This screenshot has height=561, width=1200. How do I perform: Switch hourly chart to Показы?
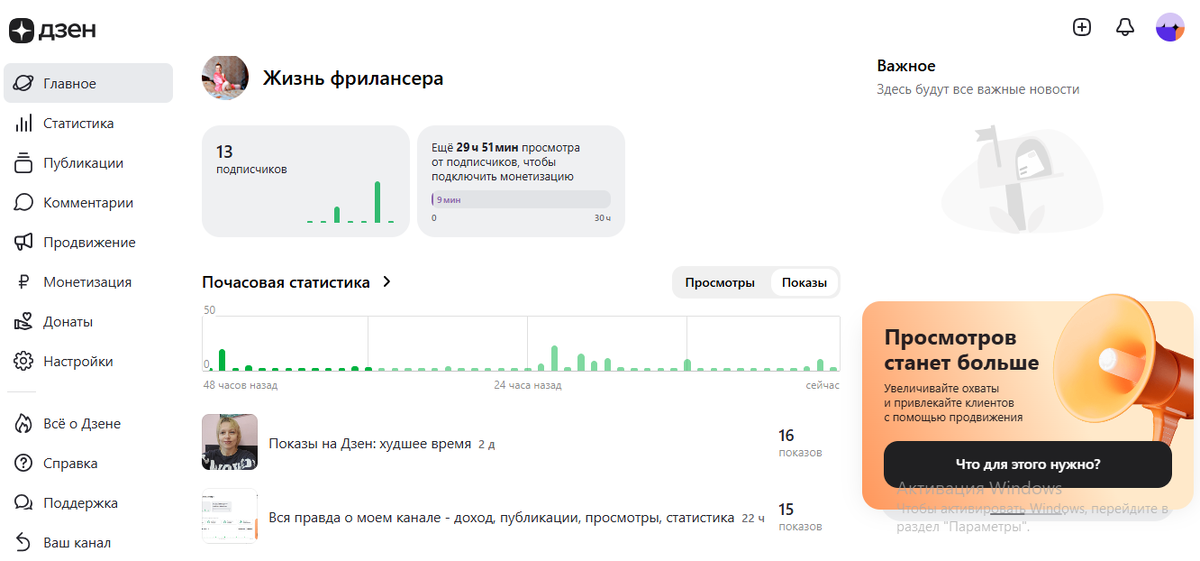pyautogui.click(x=804, y=283)
